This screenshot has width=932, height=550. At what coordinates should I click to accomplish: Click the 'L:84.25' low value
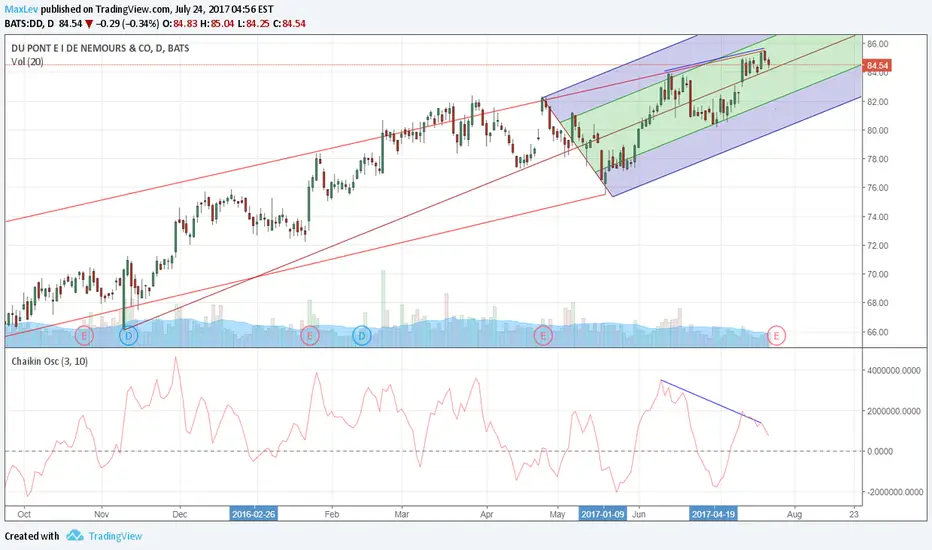tap(253, 24)
